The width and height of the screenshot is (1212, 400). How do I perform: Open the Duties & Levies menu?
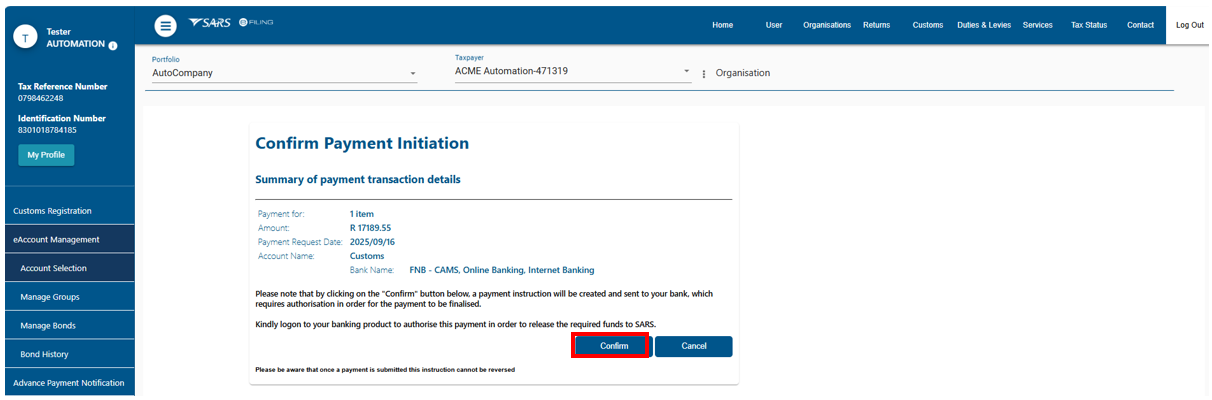click(985, 25)
